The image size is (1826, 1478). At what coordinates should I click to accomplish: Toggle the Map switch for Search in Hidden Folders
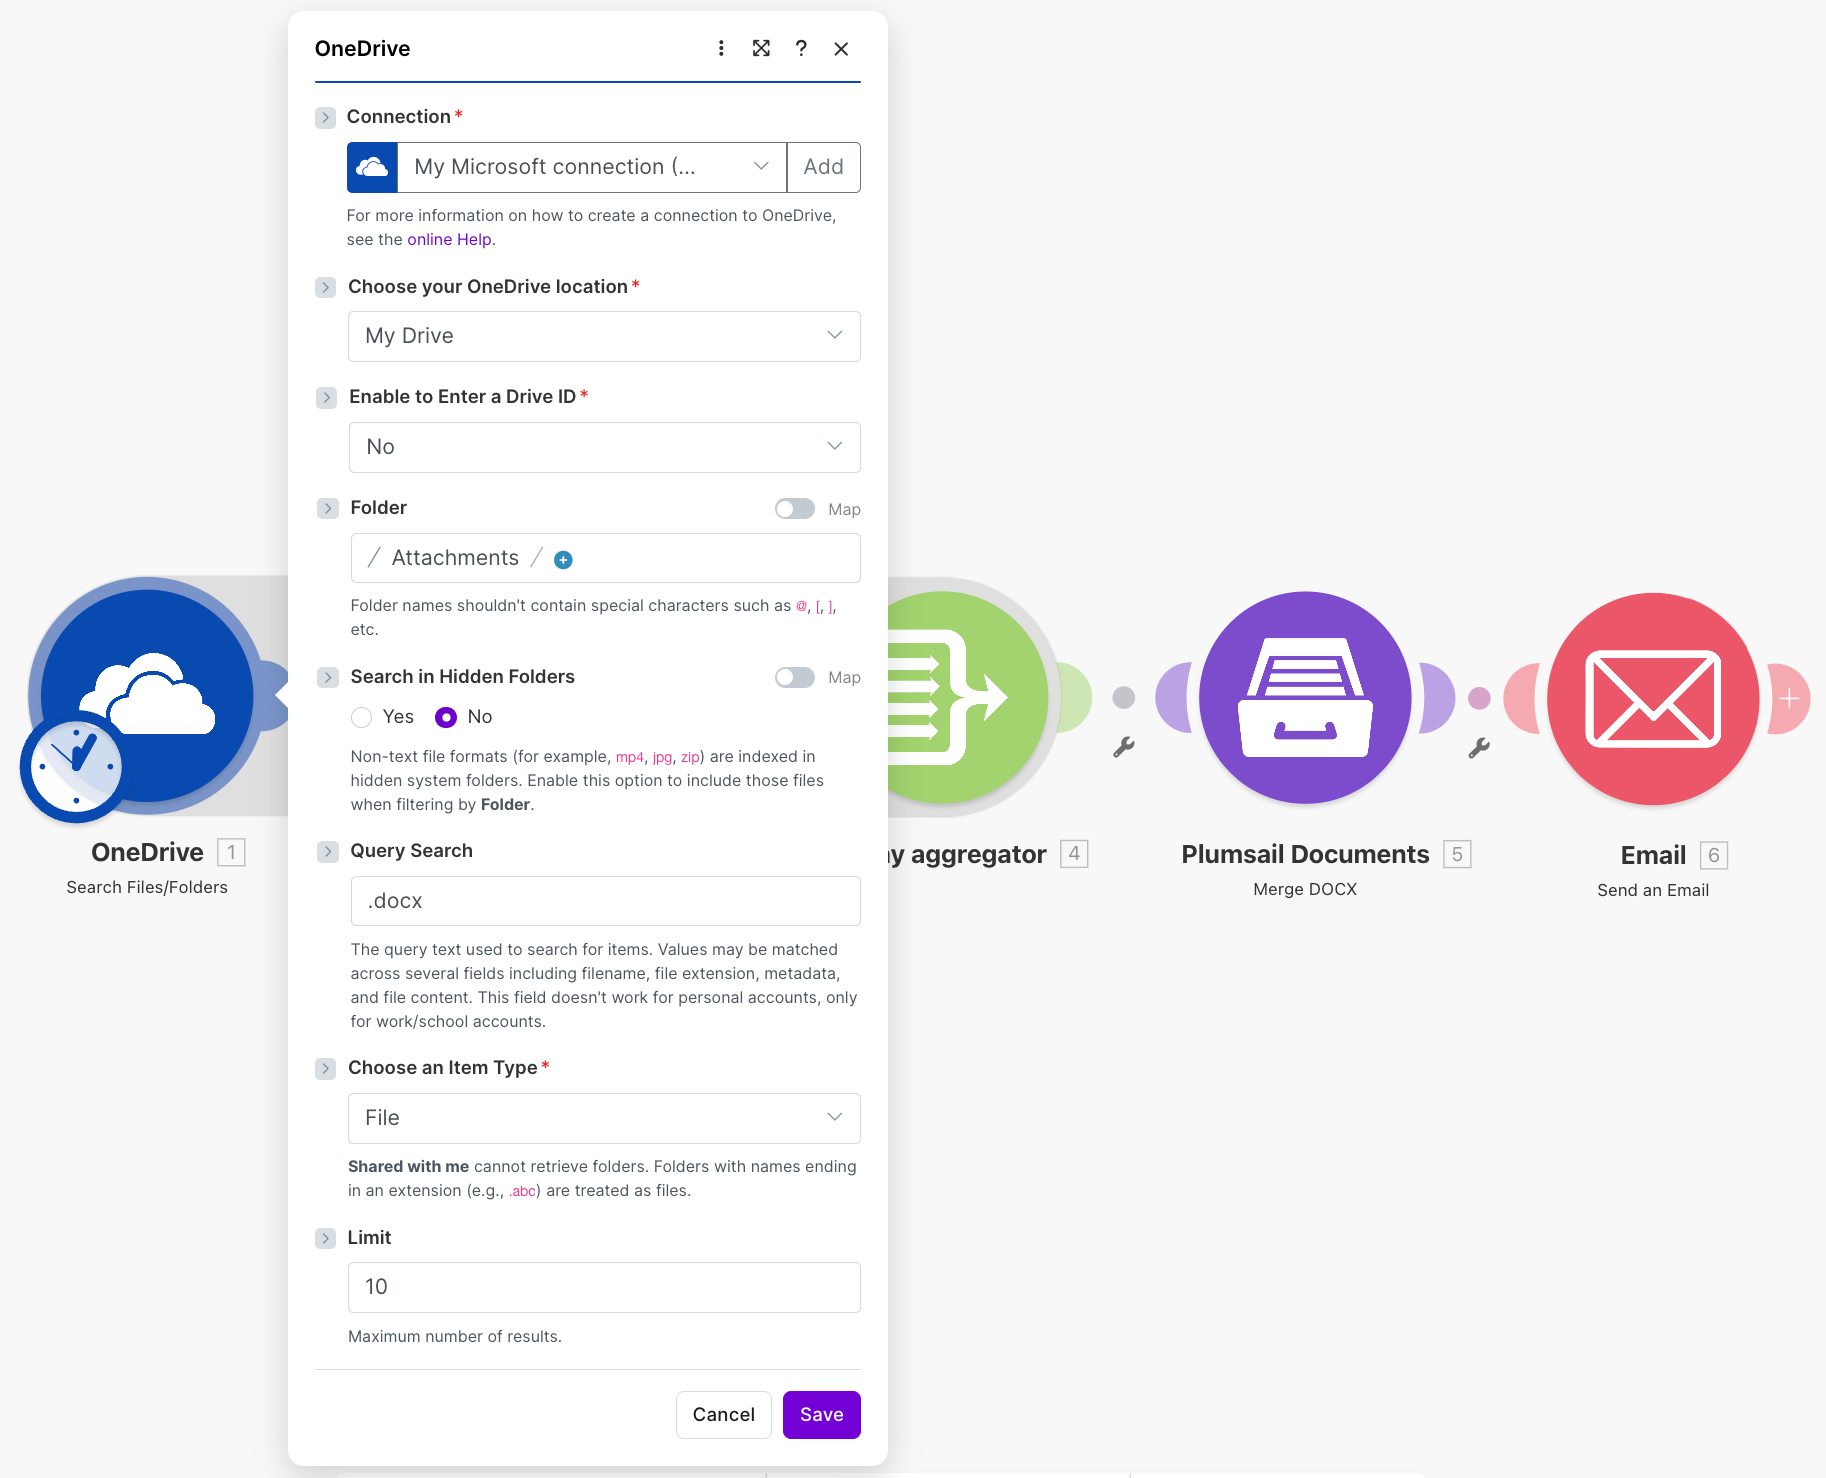tap(795, 677)
